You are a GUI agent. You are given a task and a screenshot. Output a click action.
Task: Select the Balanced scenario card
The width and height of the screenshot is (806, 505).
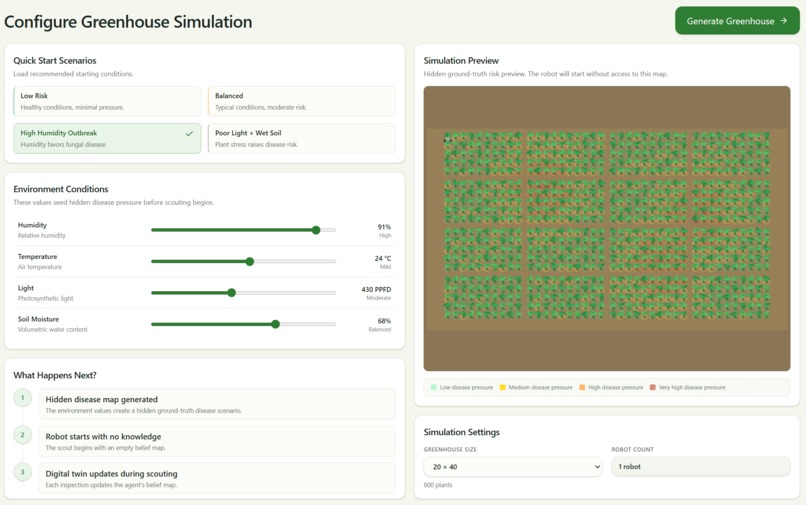302,101
